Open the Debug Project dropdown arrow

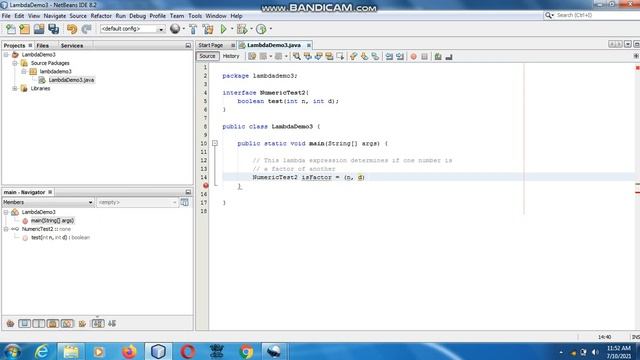pos(251,29)
